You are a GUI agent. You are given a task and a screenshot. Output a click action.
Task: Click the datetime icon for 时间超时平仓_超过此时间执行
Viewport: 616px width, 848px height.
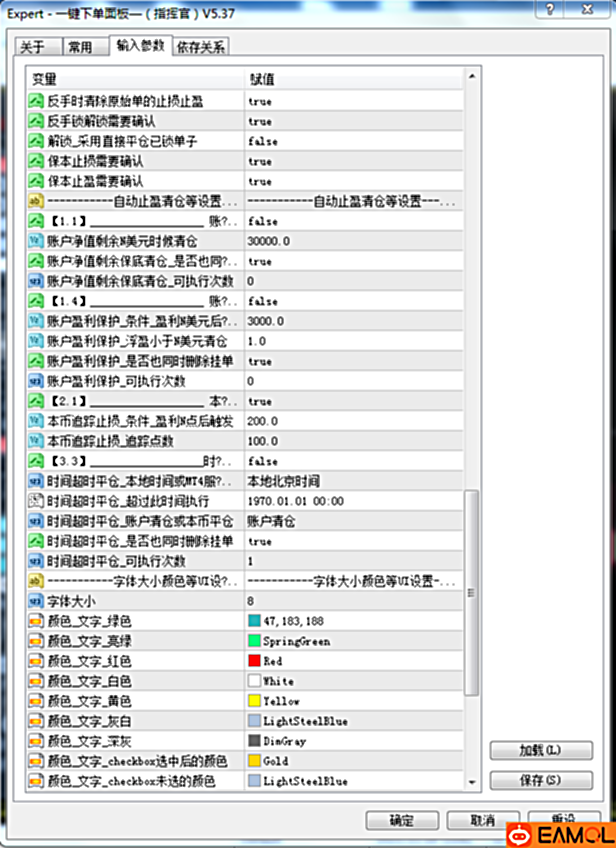point(37,501)
